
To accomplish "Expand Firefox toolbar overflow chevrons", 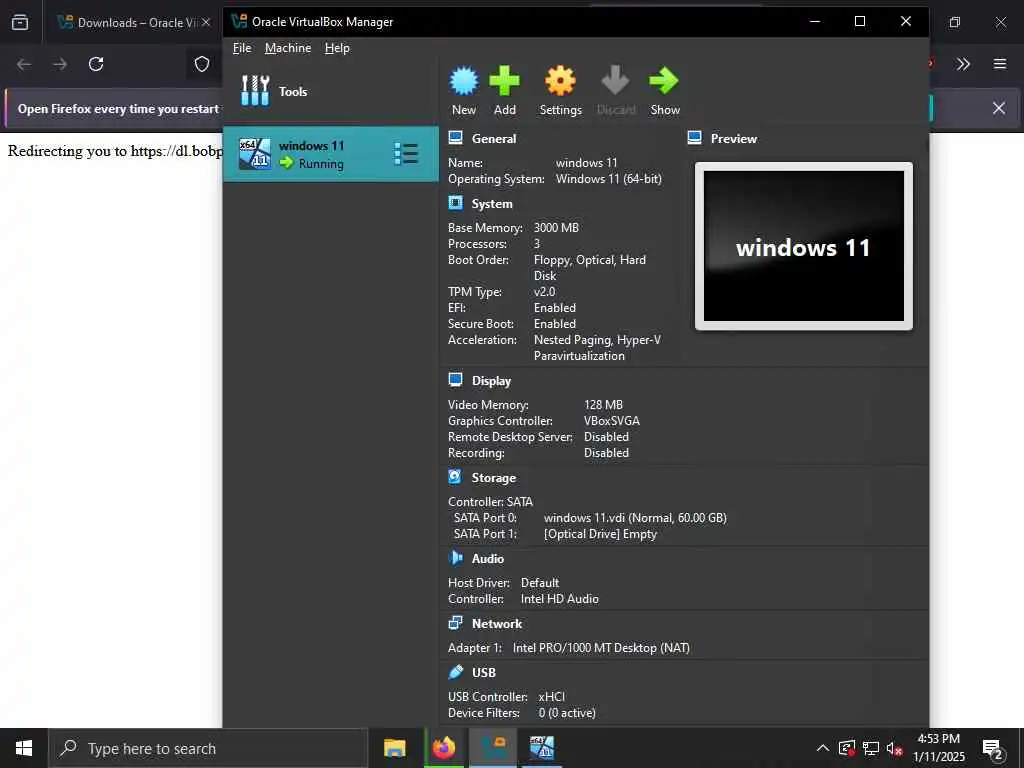I will click(x=963, y=64).
